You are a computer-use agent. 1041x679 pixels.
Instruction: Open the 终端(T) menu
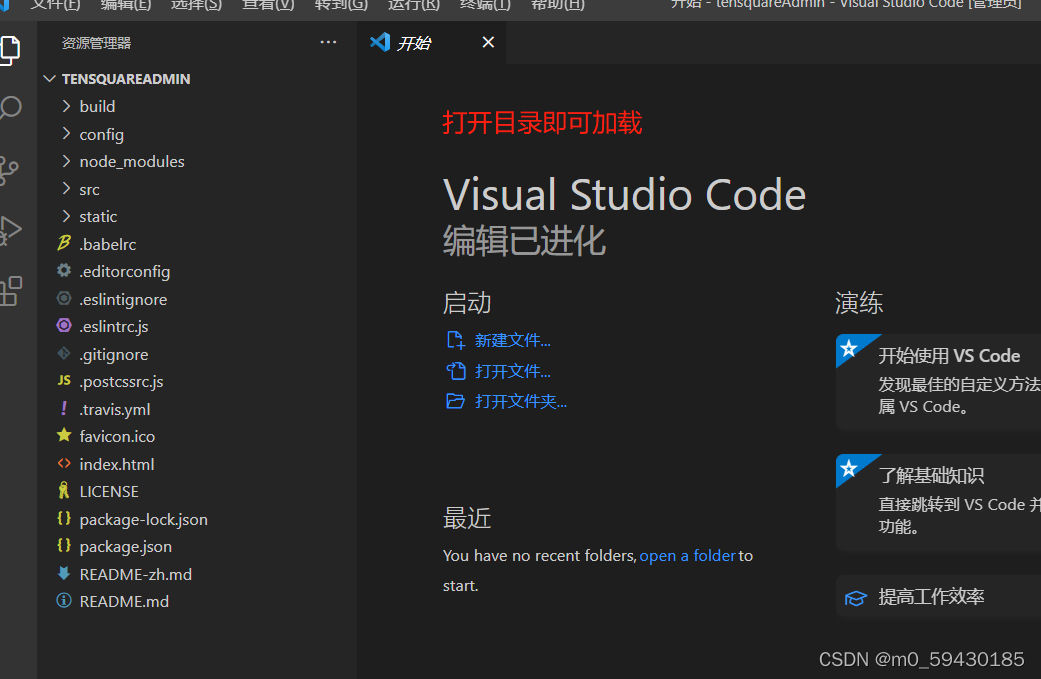[x=485, y=5]
